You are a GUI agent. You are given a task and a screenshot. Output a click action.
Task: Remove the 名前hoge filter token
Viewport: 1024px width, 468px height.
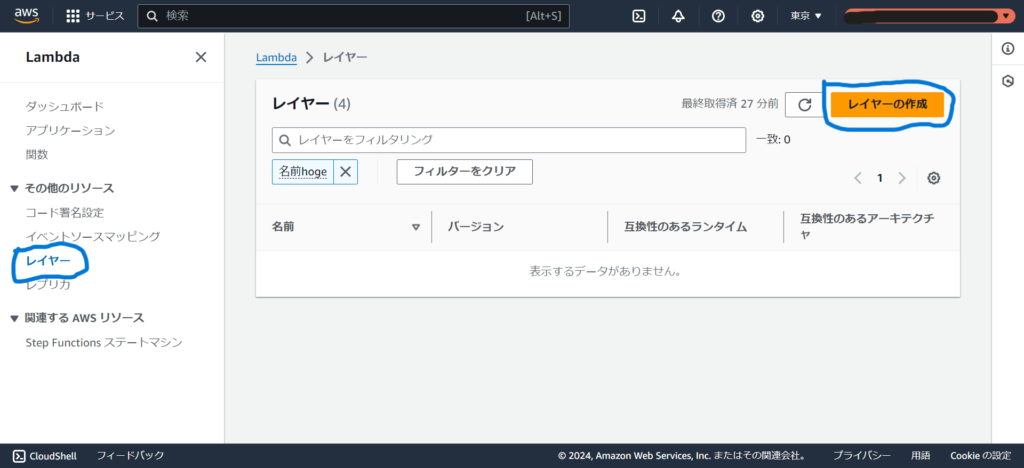[345, 171]
